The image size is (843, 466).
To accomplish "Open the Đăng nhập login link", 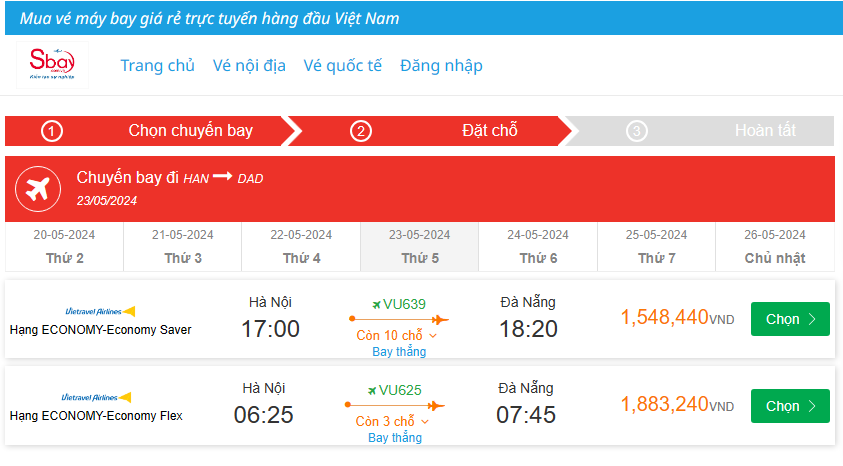I will click(441, 66).
